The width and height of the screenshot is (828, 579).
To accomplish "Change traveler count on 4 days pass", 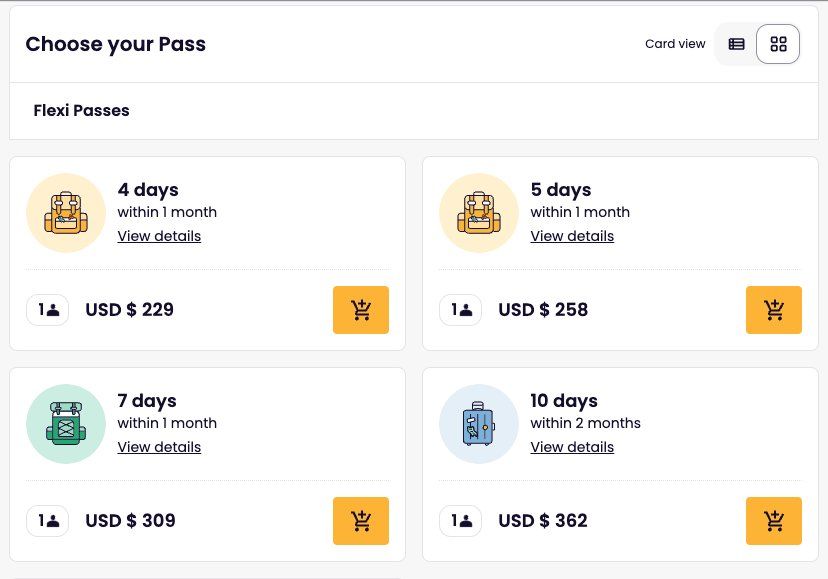I will click(x=48, y=310).
